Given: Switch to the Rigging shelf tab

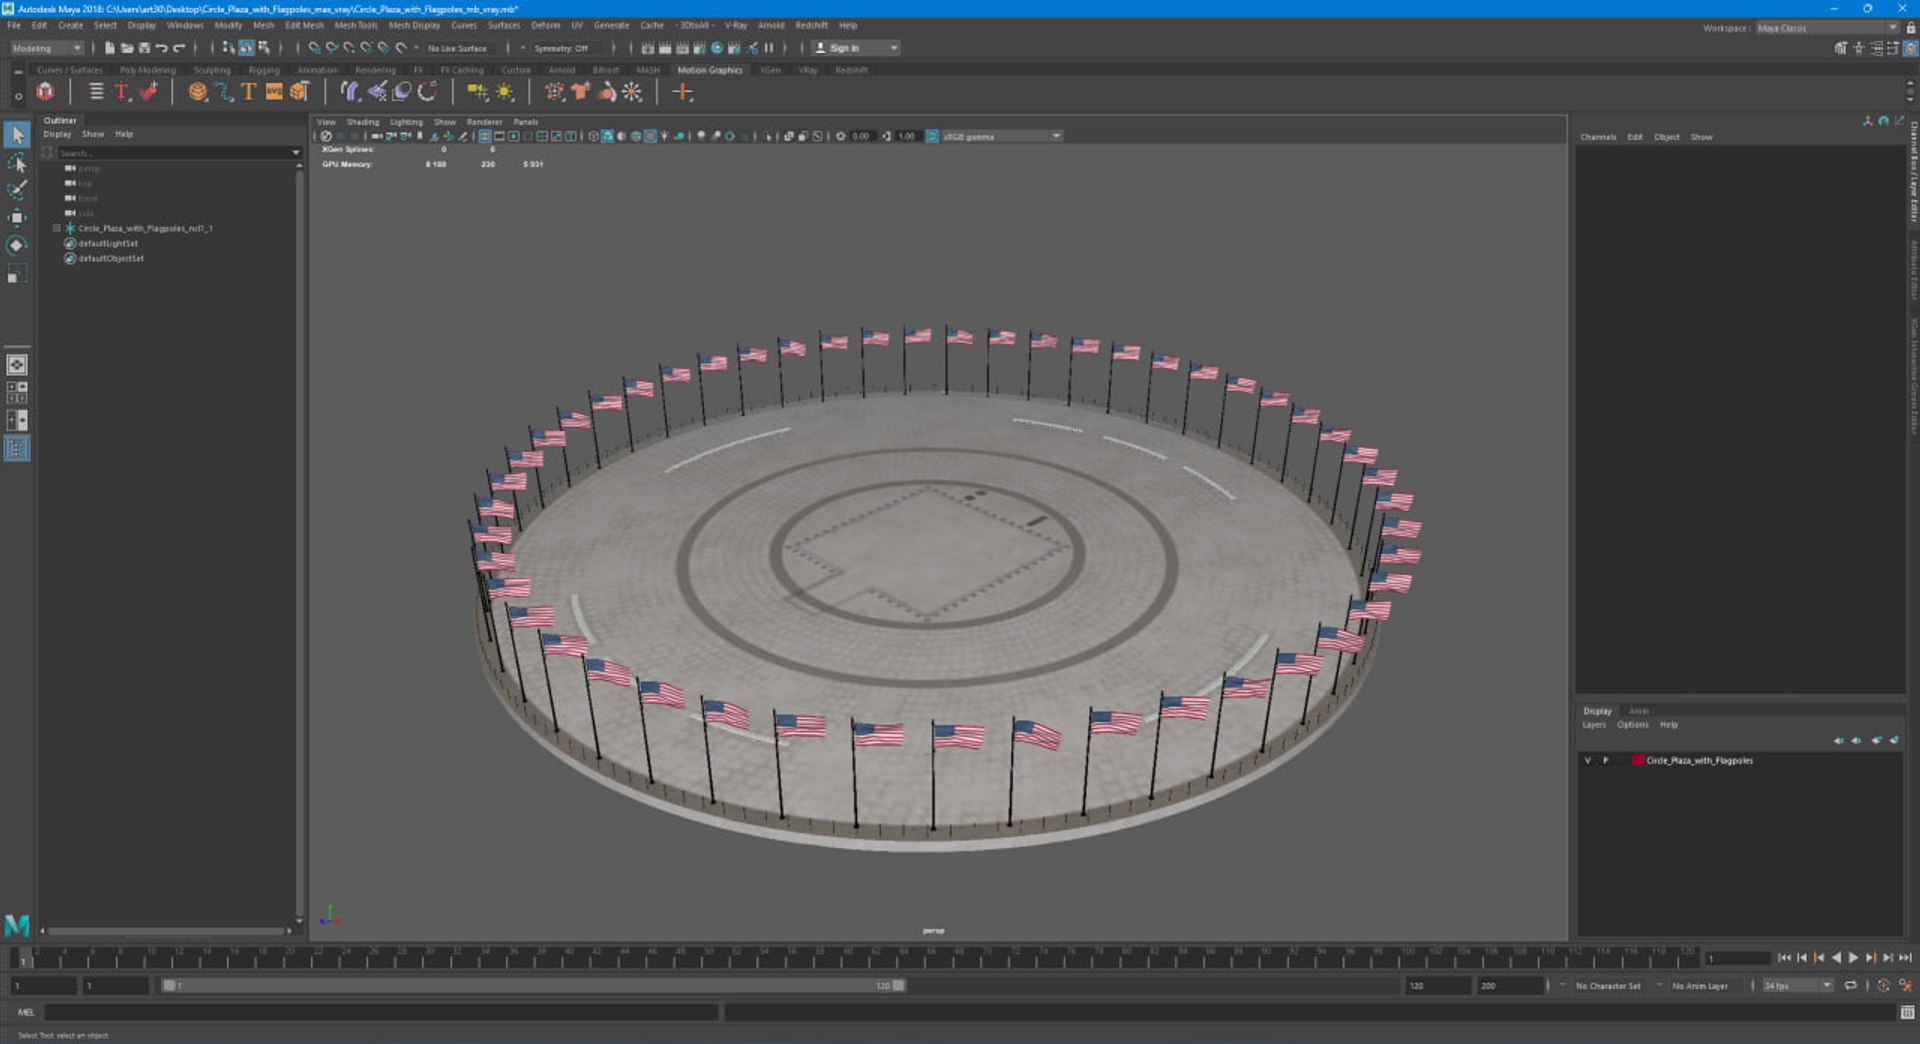Looking at the screenshot, I should pyautogui.click(x=264, y=70).
